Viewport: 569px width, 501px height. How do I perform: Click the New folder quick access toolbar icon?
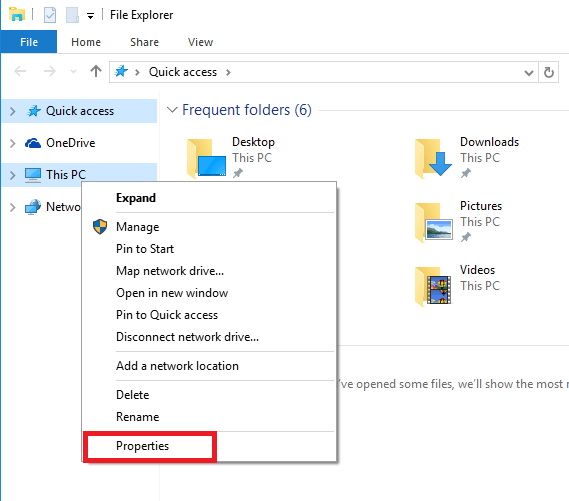click(72, 15)
